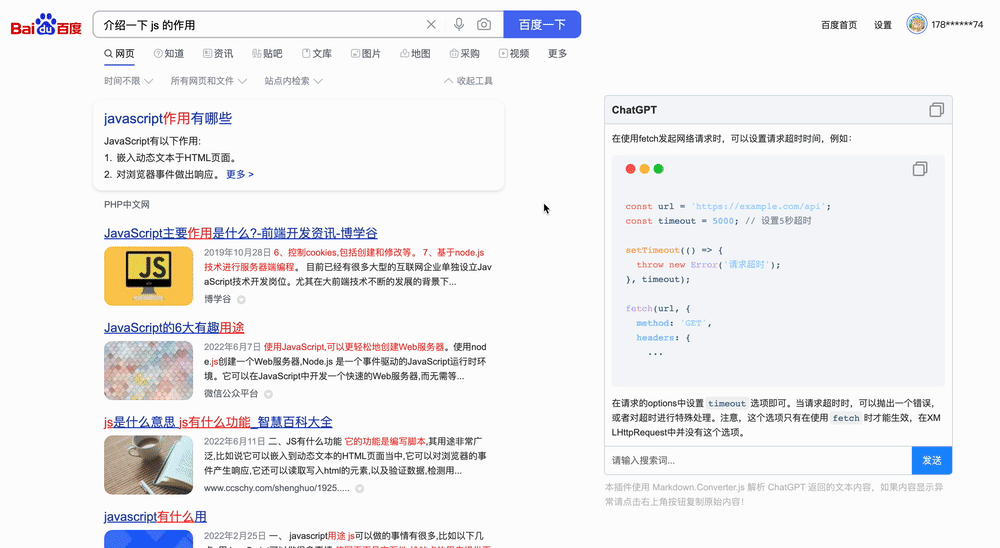Click the 博学谷 source link
The image size is (1000, 548).
(x=217, y=299)
